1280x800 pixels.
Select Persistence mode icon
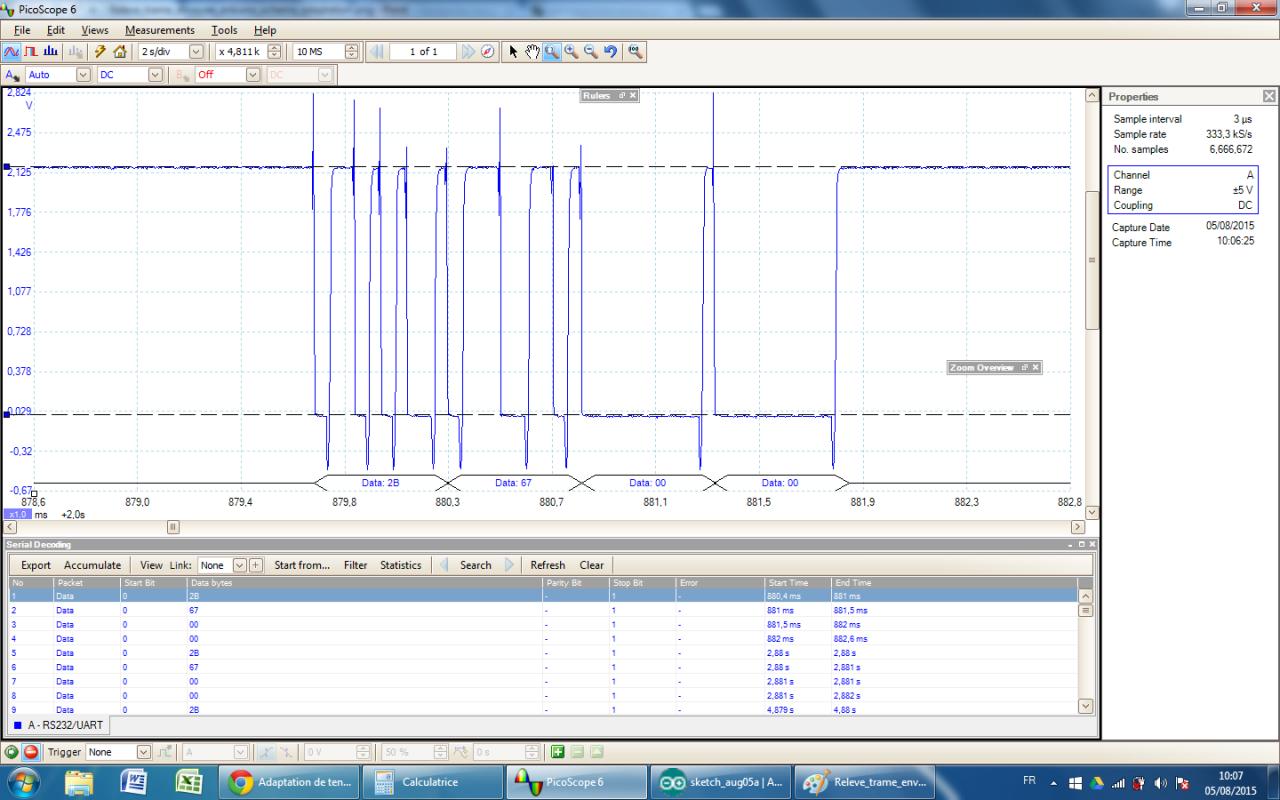point(31,52)
